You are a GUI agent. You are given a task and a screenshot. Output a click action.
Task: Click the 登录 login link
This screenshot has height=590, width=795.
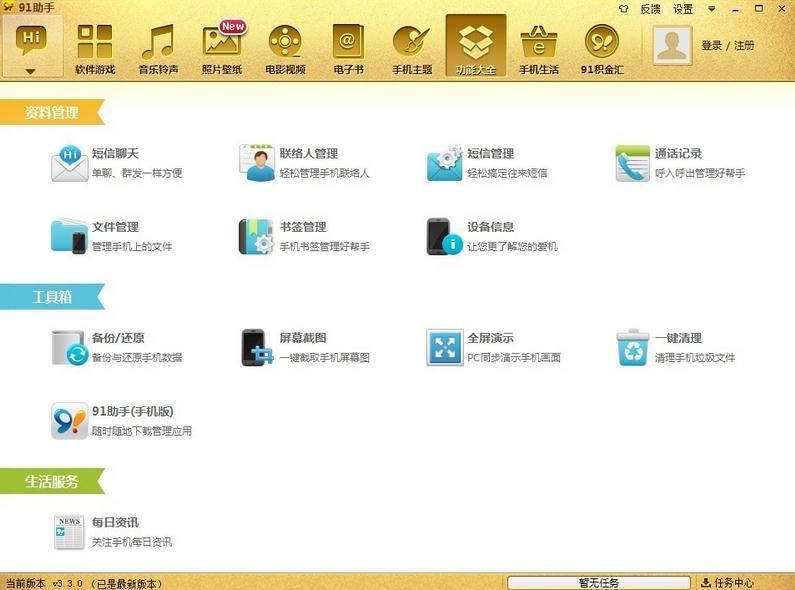click(x=711, y=46)
